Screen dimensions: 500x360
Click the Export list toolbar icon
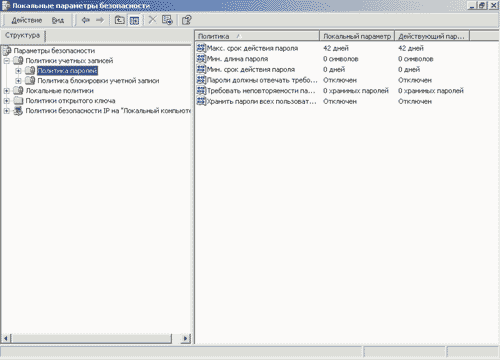coord(167,20)
